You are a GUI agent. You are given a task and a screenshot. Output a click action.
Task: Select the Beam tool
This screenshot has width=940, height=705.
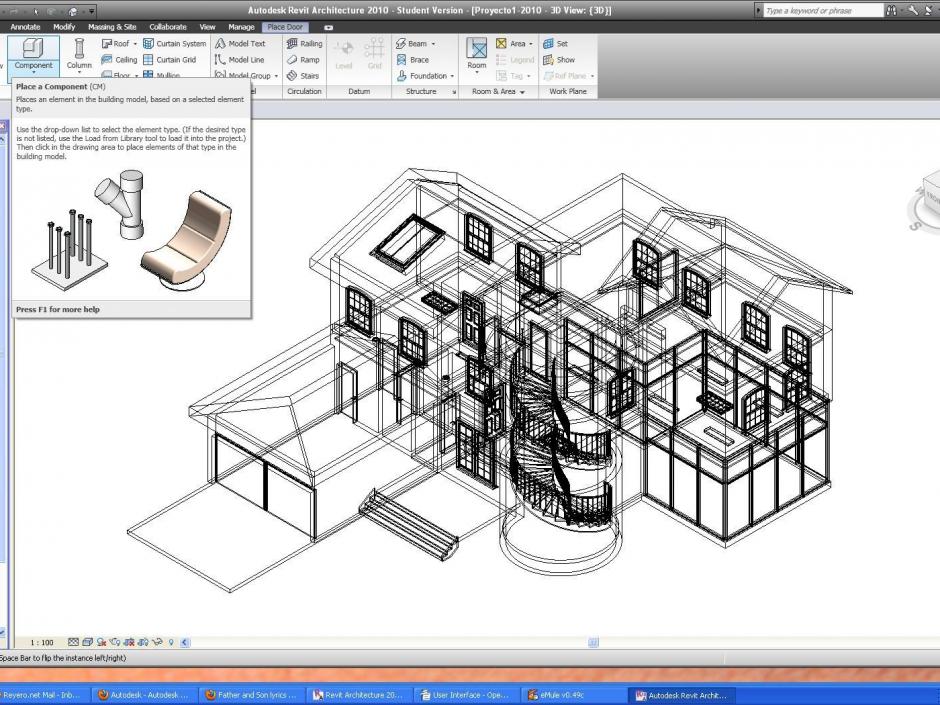point(411,44)
